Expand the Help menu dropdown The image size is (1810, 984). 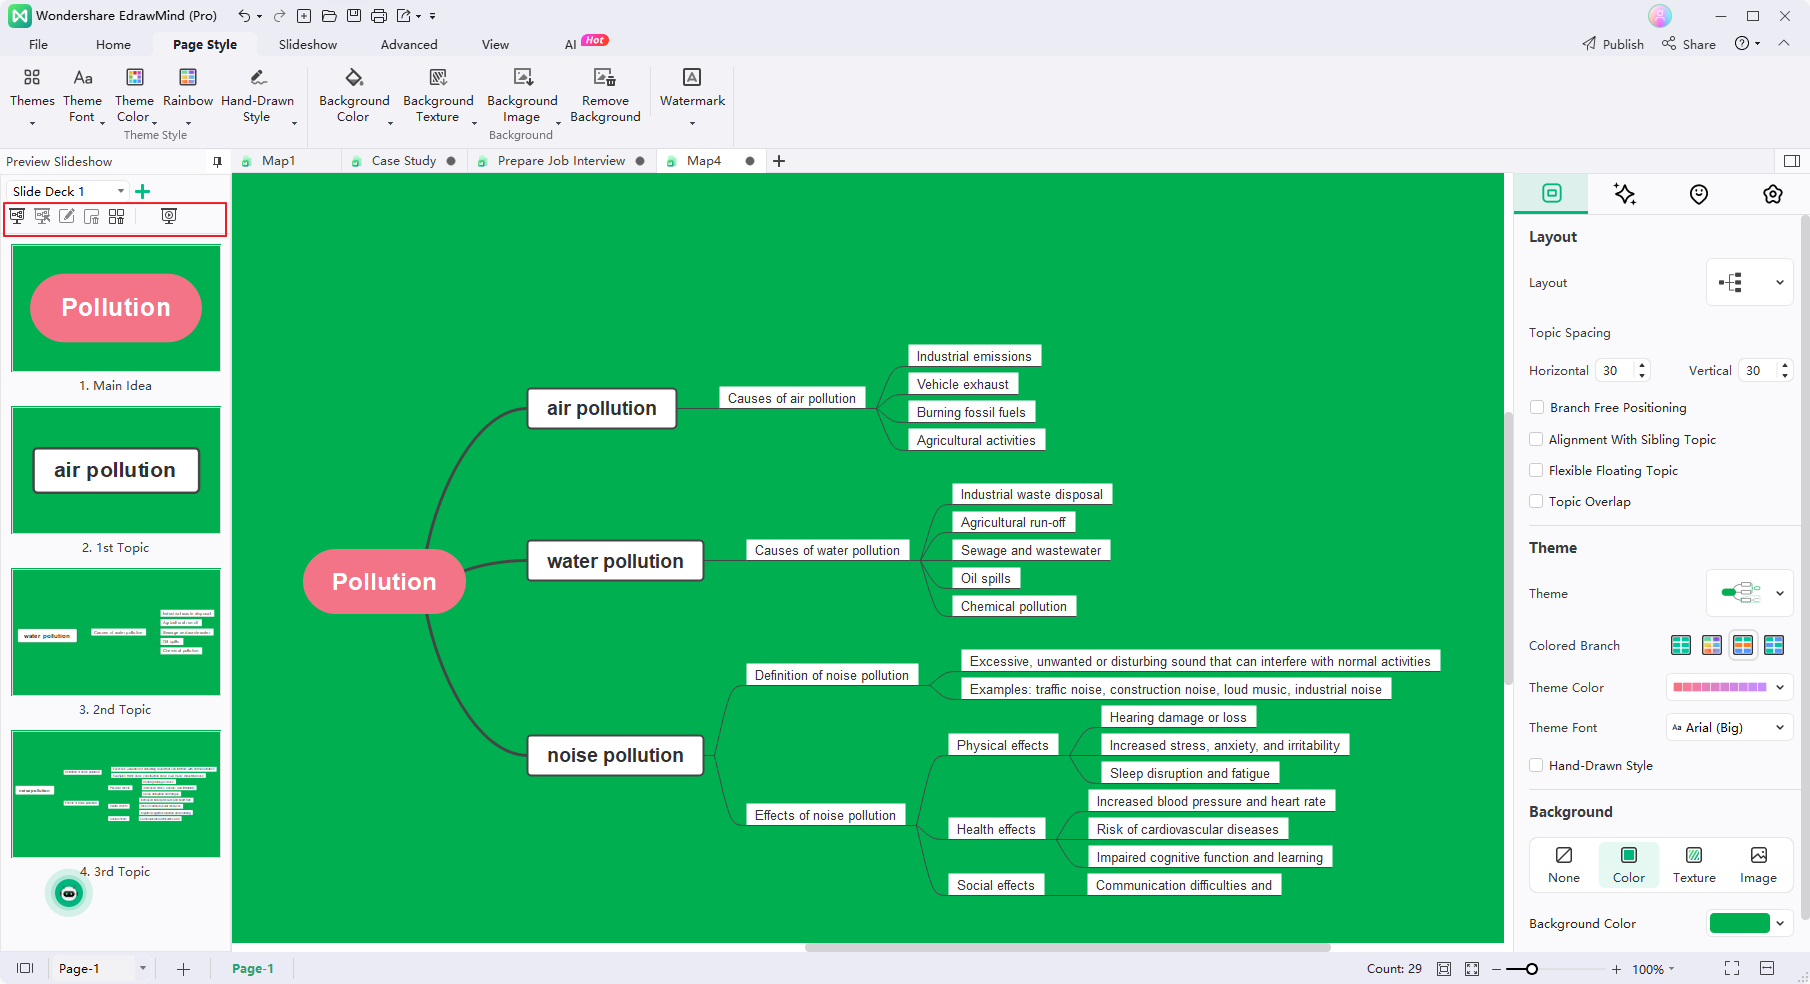(1747, 44)
